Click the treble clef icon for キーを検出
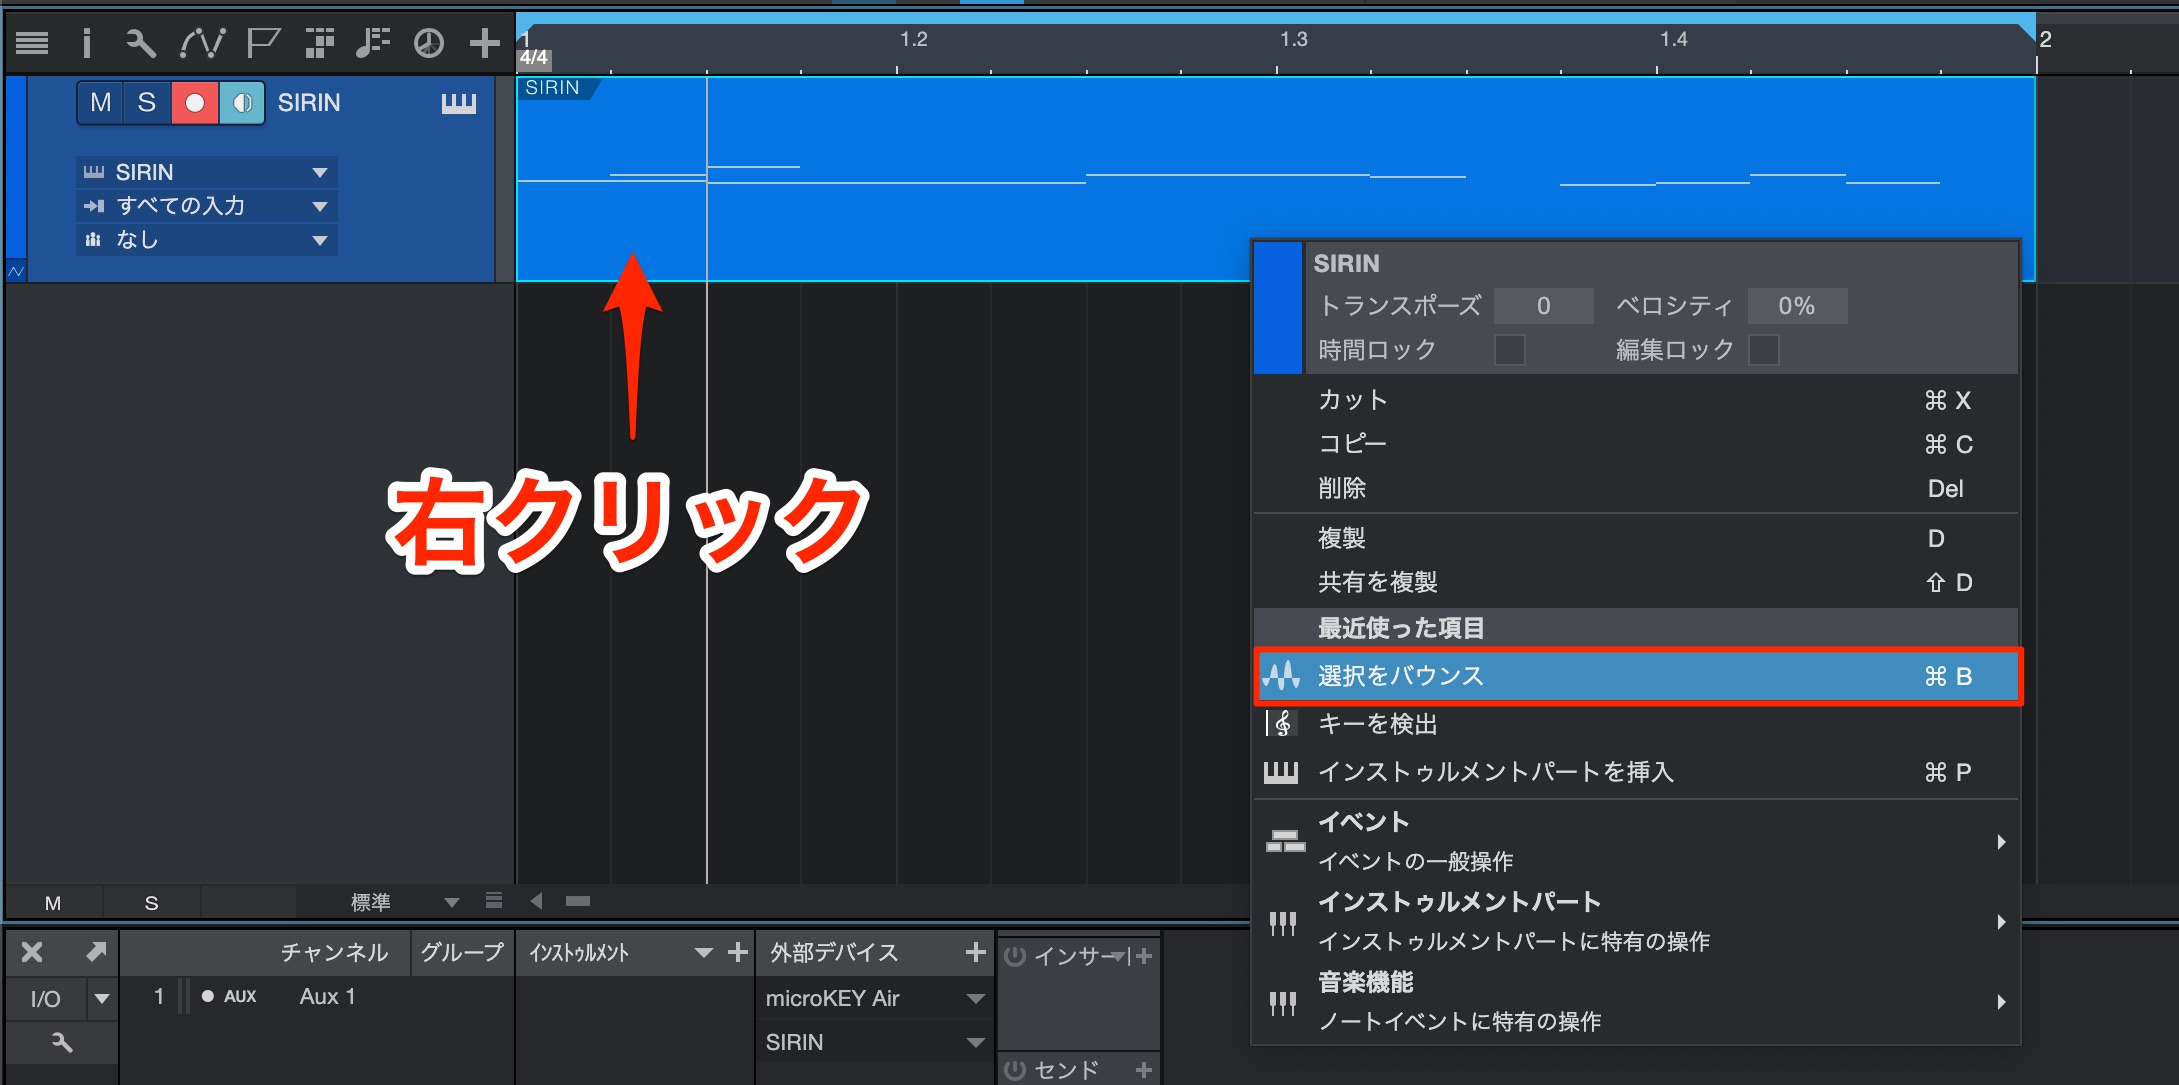The height and width of the screenshot is (1085, 2179). click(x=1281, y=723)
